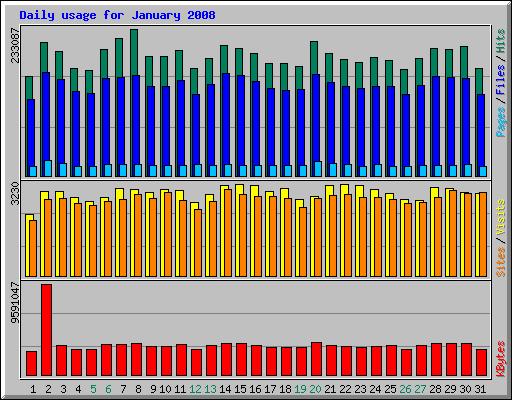Select day label 22 on the x-axis

point(345,389)
